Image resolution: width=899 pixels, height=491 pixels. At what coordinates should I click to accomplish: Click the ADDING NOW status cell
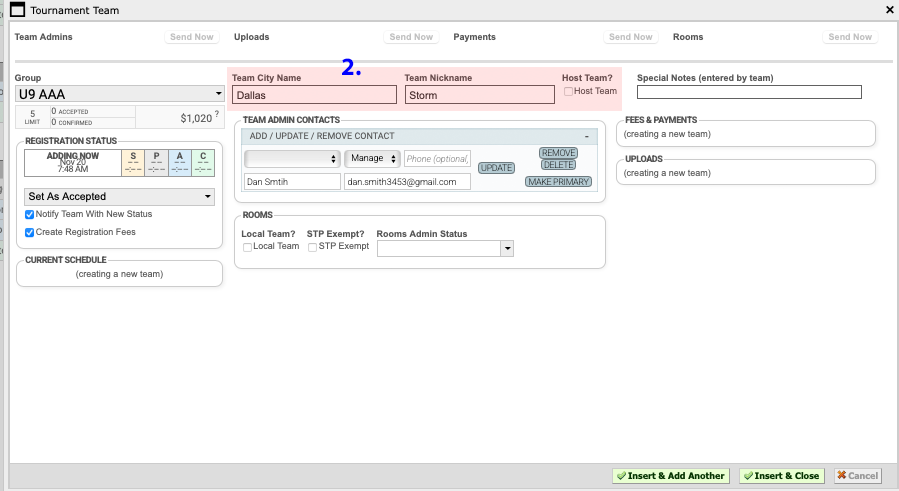tap(73, 163)
